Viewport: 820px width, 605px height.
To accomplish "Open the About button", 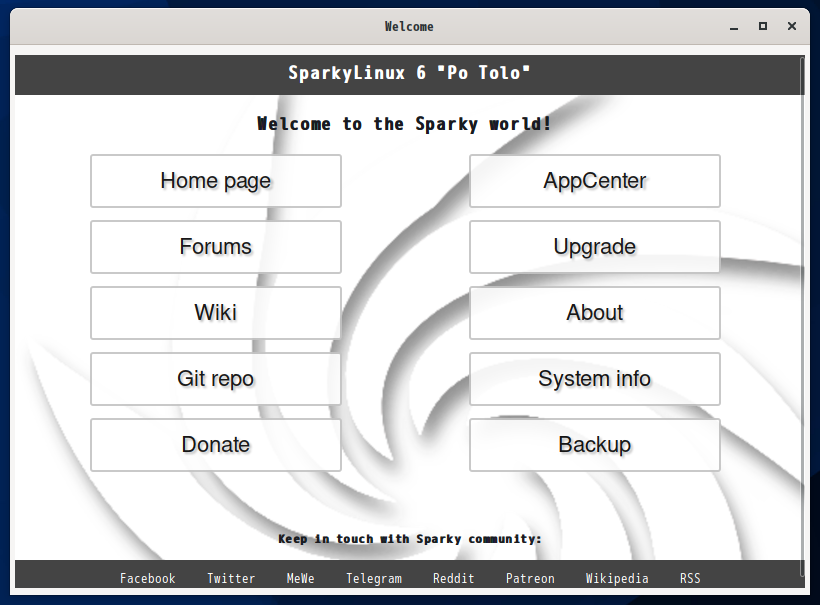I will pyautogui.click(x=595, y=313).
